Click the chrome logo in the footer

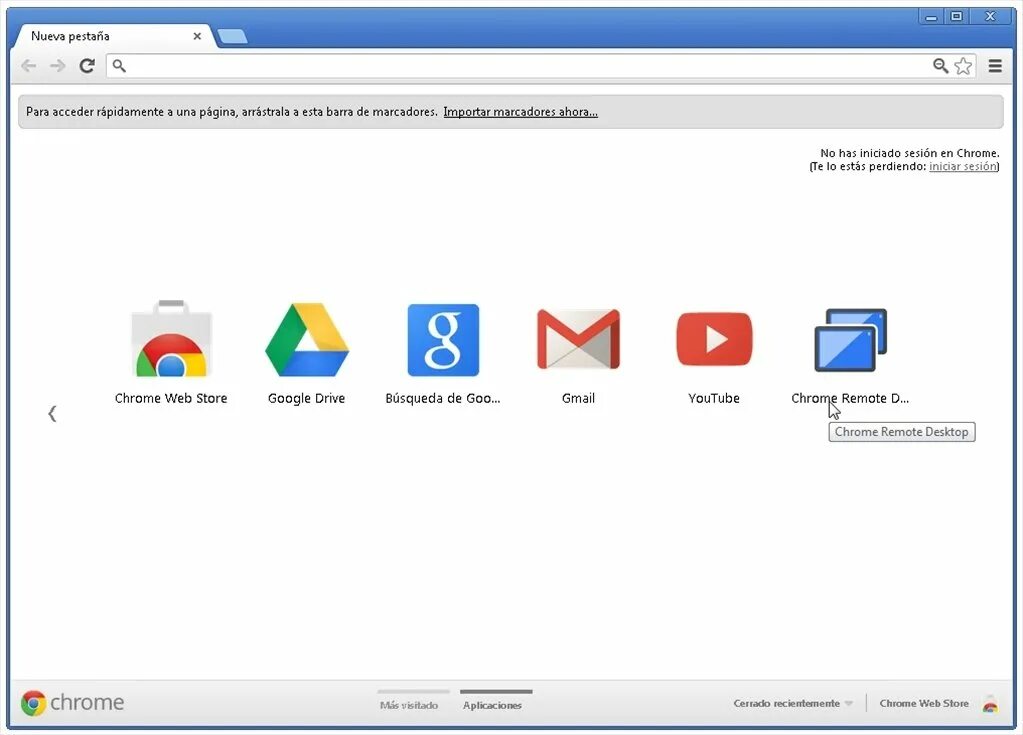[x=72, y=702]
